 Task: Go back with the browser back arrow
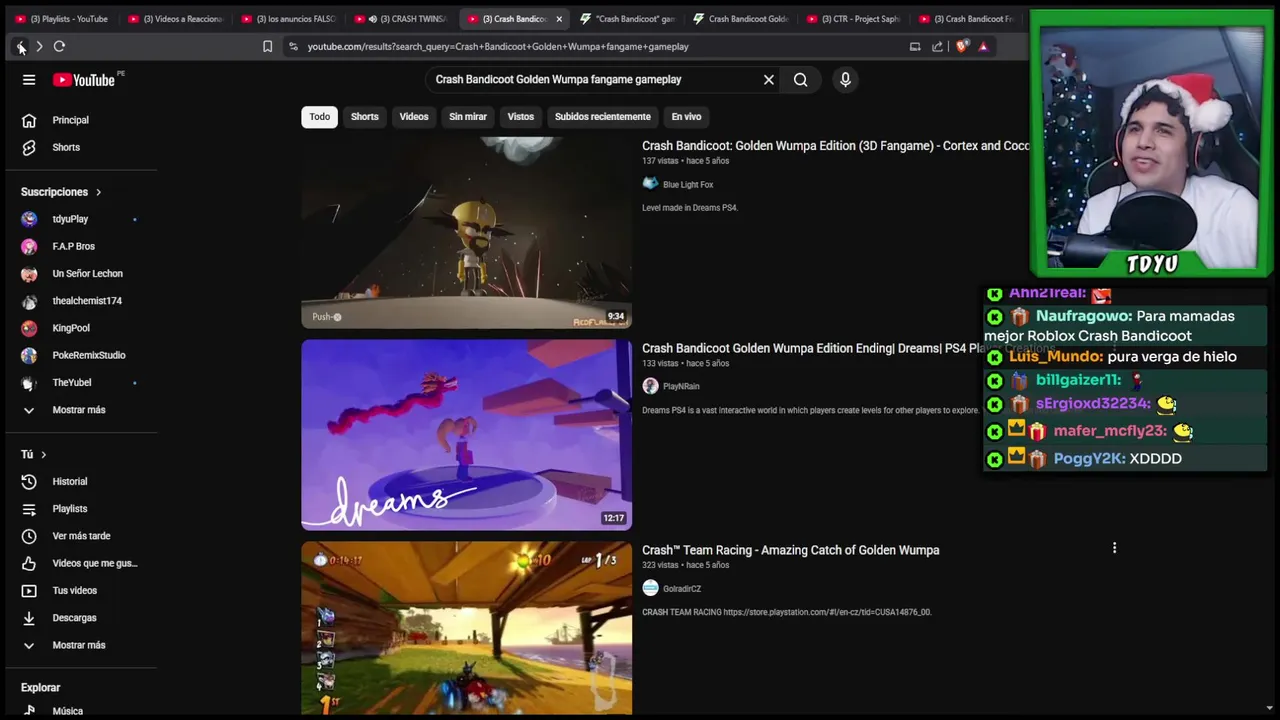tap(20, 47)
